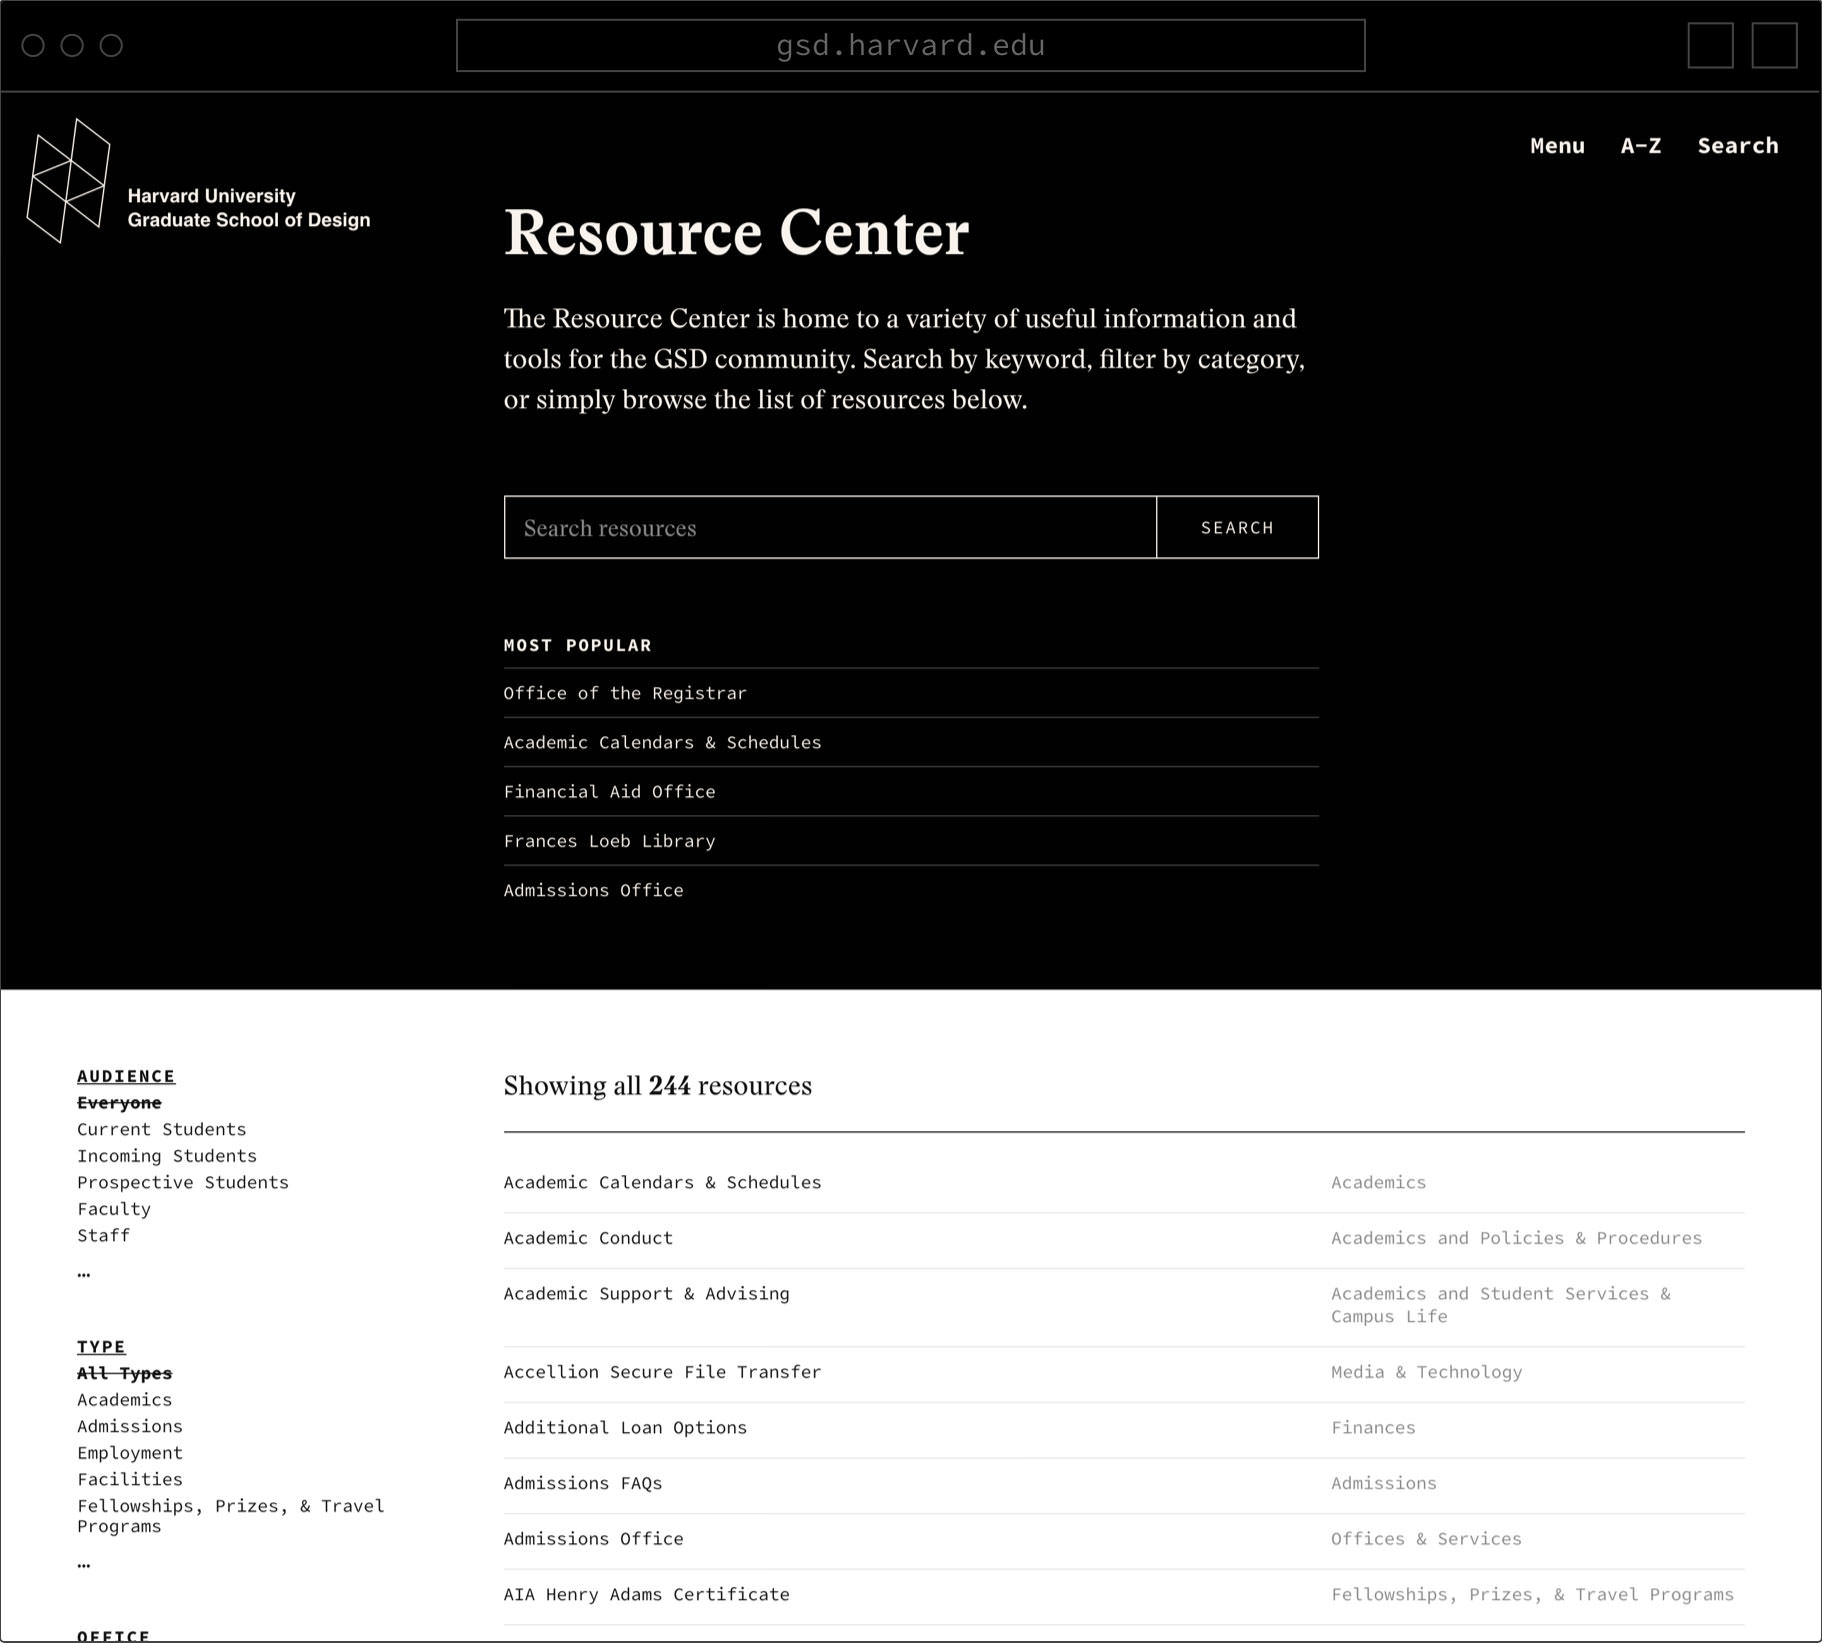Click Media & Technology category label
The height and width of the screenshot is (1643, 1822).
click(x=1426, y=1372)
